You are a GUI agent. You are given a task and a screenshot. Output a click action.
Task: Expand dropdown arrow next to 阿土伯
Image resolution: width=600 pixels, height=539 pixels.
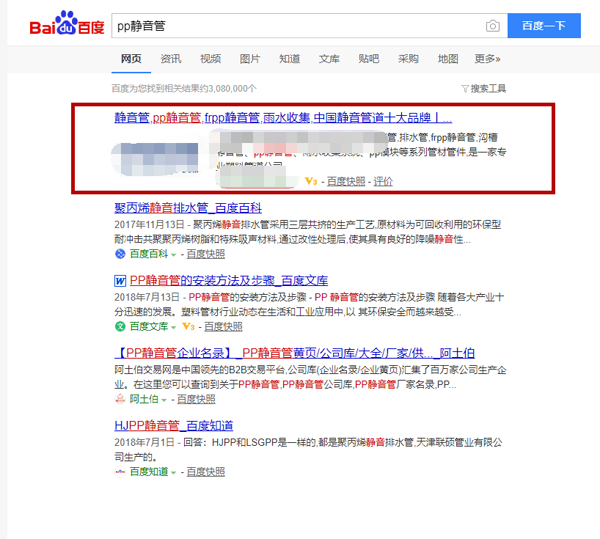click(164, 400)
